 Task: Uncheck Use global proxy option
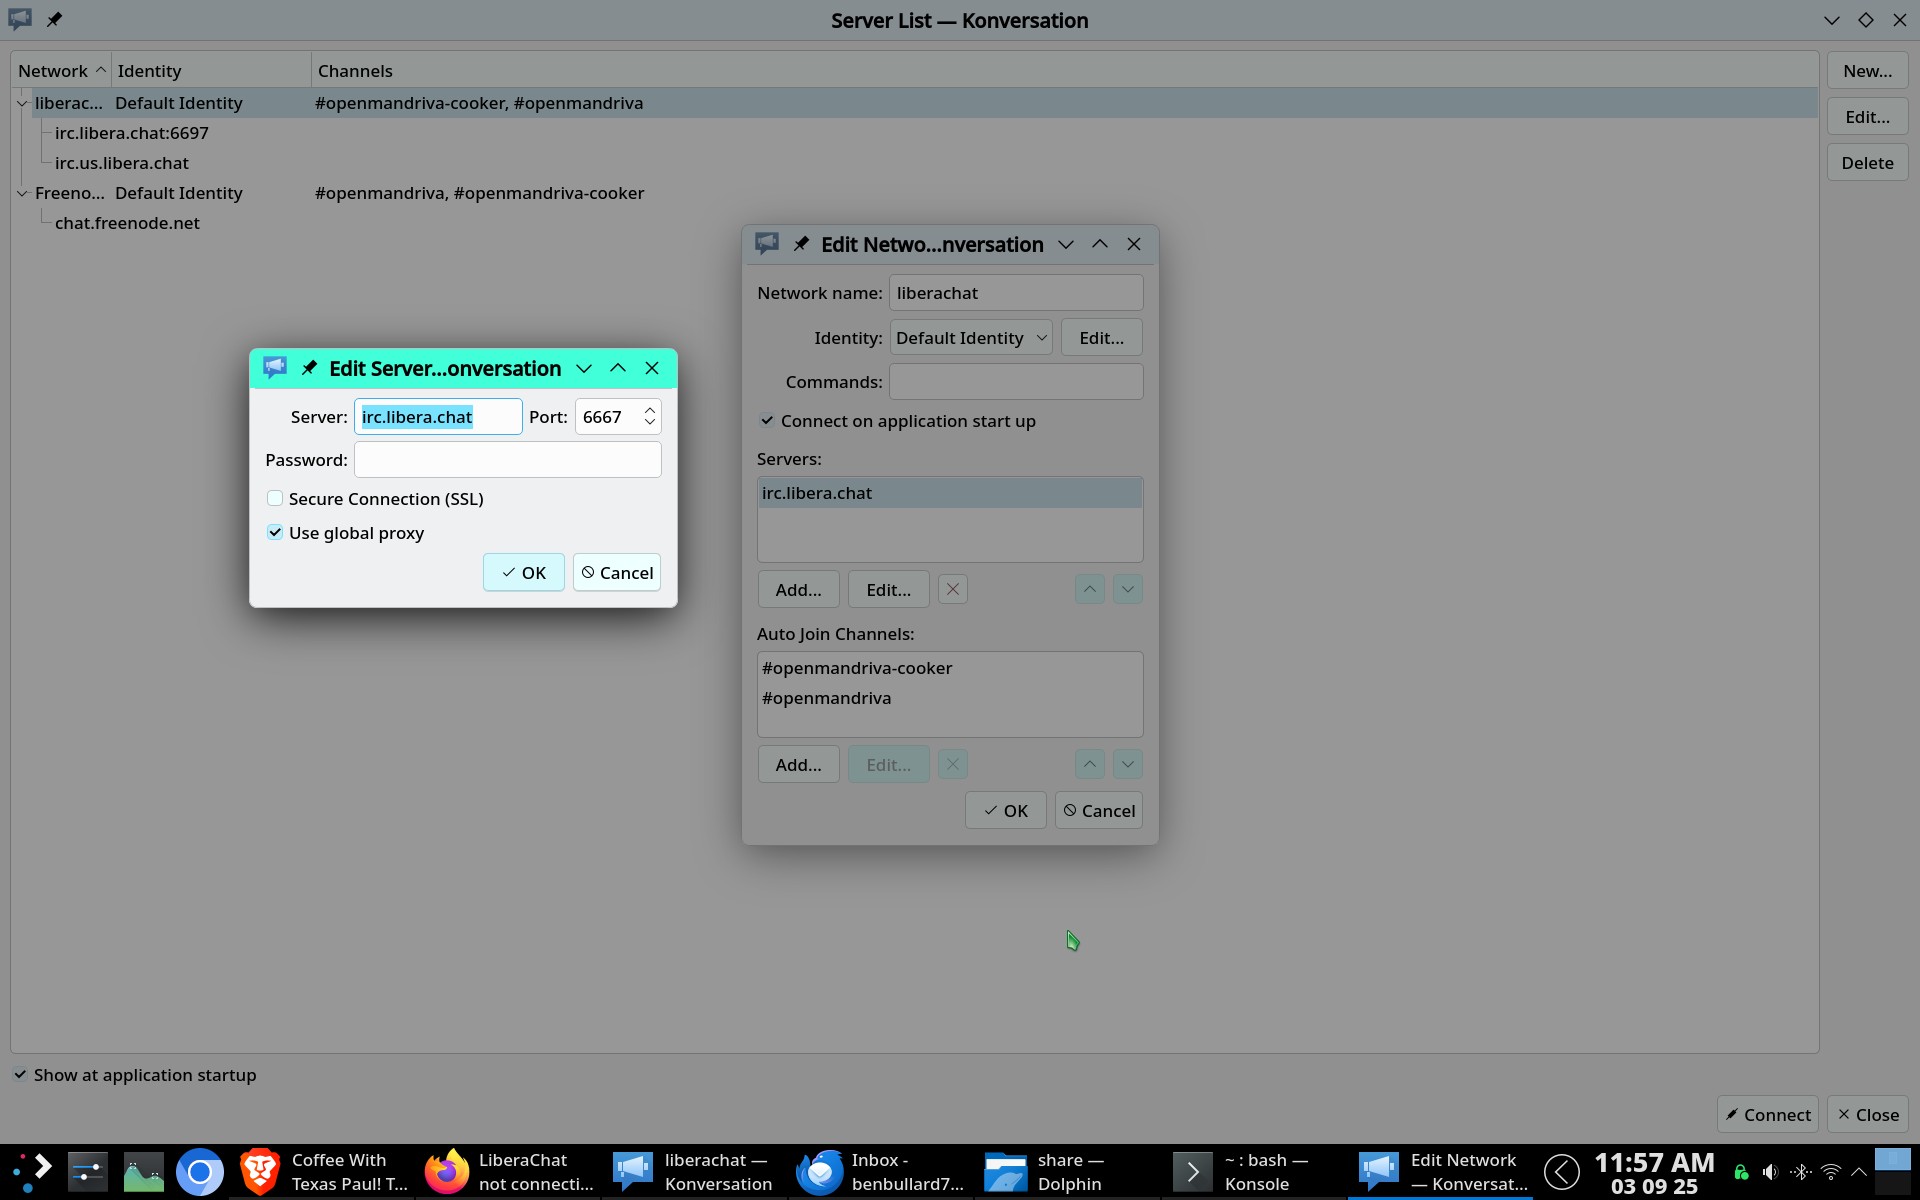275,533
